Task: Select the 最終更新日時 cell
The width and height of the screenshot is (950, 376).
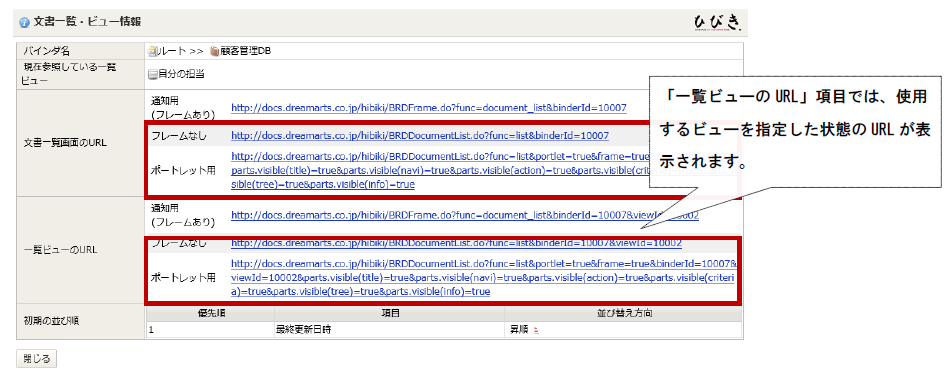Action: [x=389, y=331]
